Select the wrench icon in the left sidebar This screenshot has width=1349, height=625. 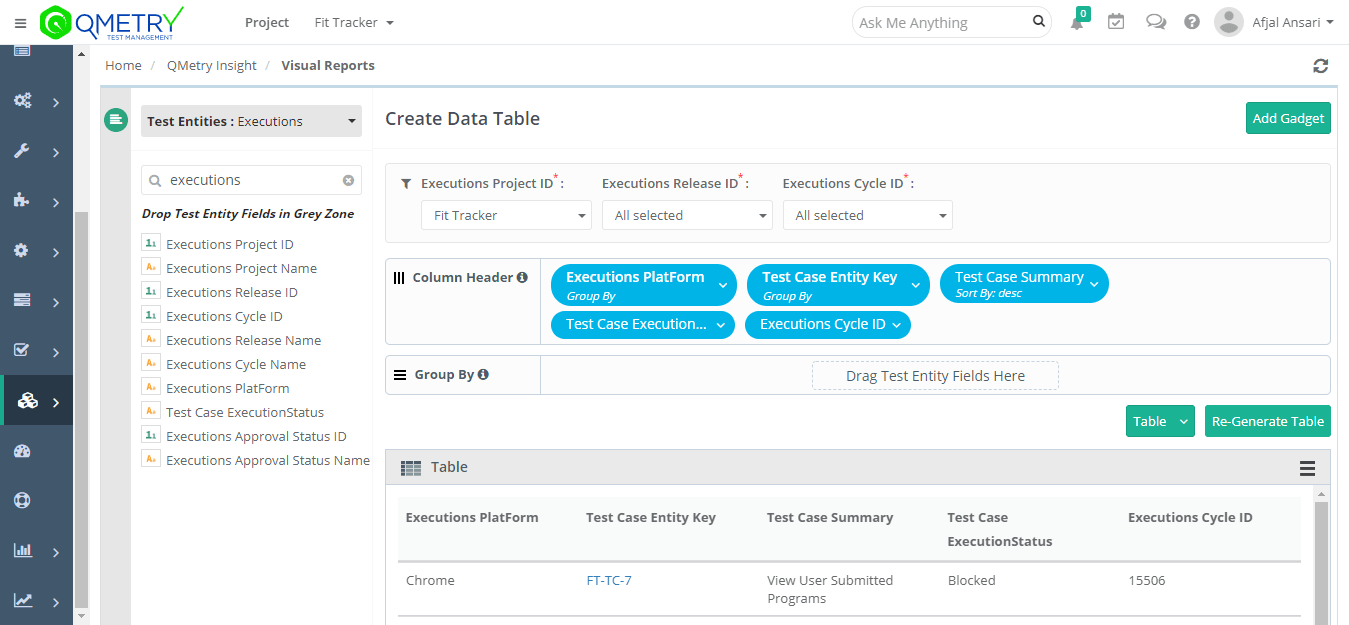click(22, 151)
